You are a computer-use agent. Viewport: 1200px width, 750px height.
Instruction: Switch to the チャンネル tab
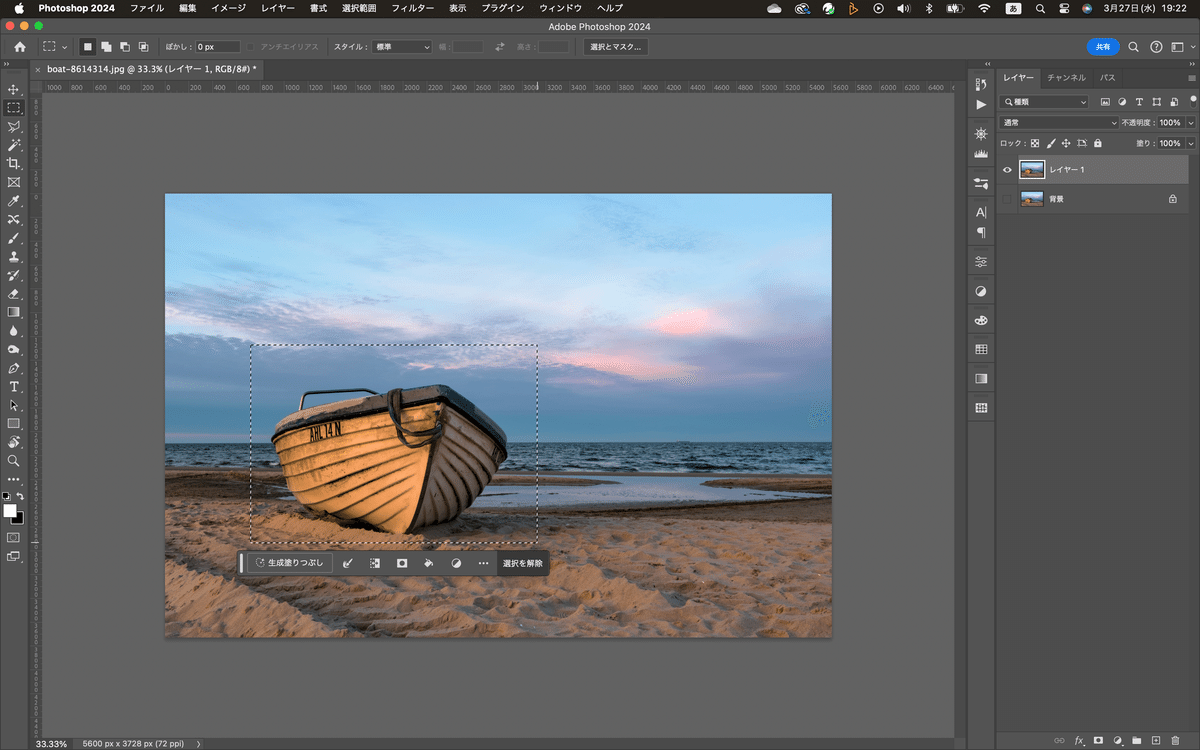(x=1066, y=77)
